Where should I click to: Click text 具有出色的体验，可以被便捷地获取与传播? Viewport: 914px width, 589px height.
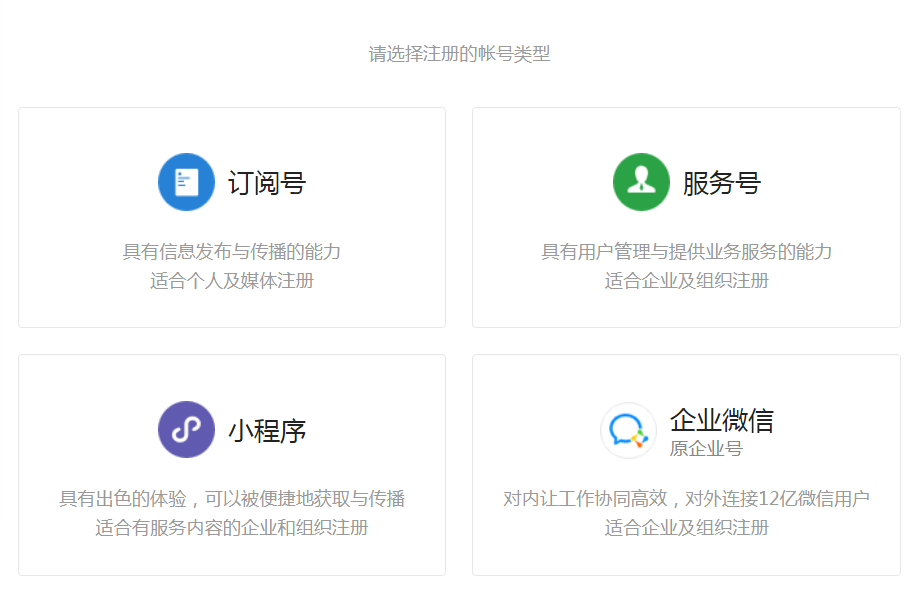point(231,499)
